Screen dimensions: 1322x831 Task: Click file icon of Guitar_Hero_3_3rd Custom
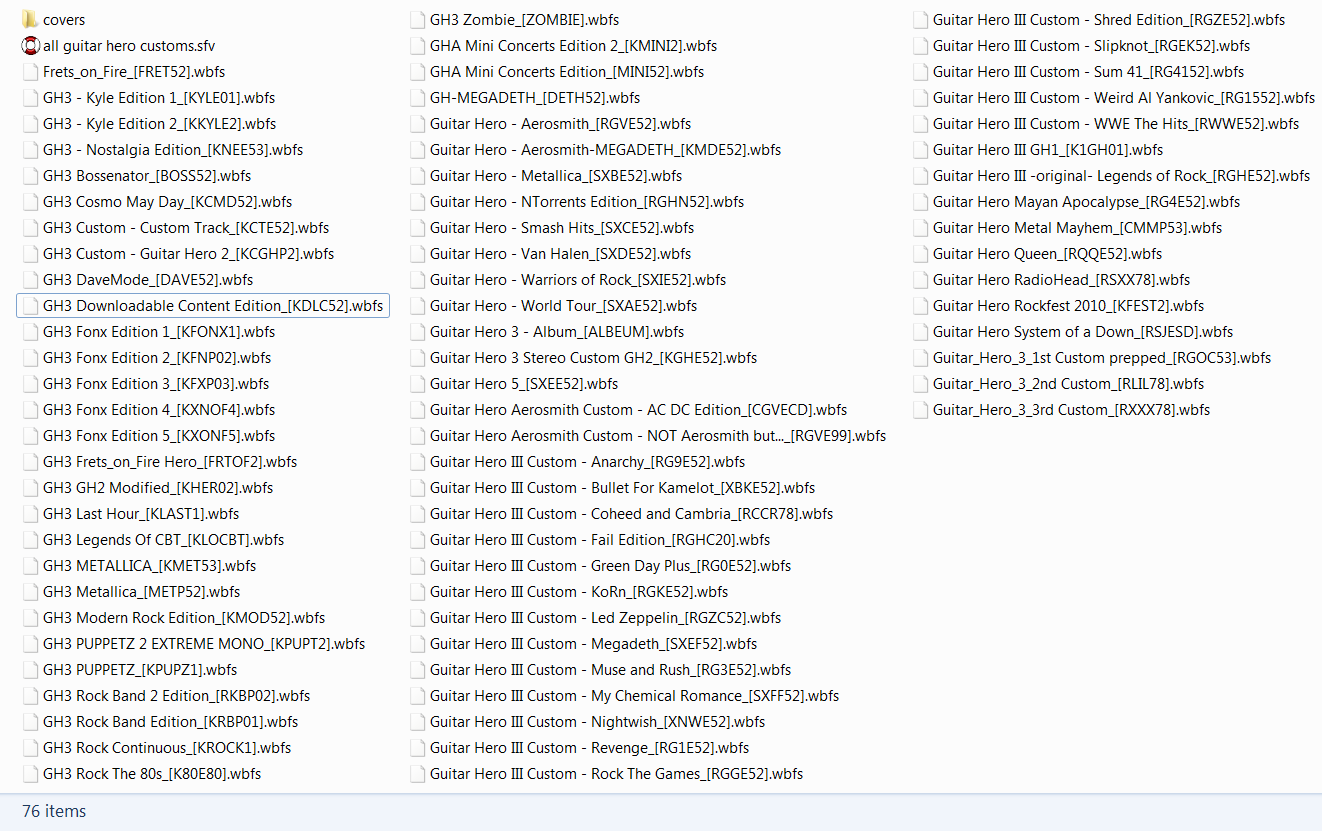click(920, 410)
